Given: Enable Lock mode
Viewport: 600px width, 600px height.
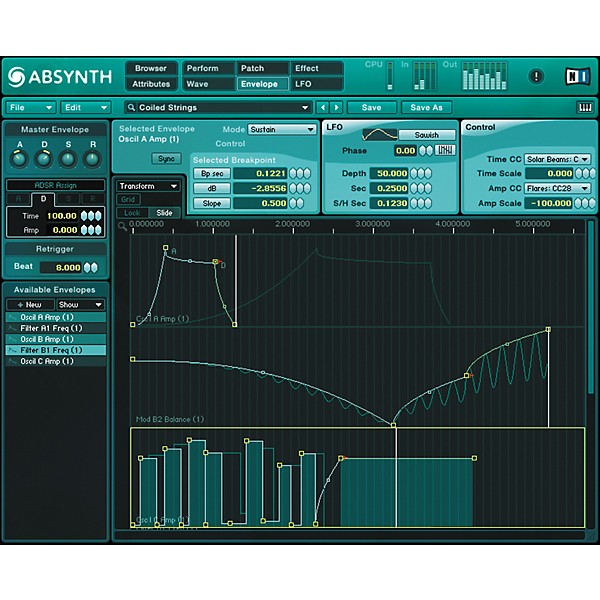Looking at the screenshot, I should tap(132, 213).
